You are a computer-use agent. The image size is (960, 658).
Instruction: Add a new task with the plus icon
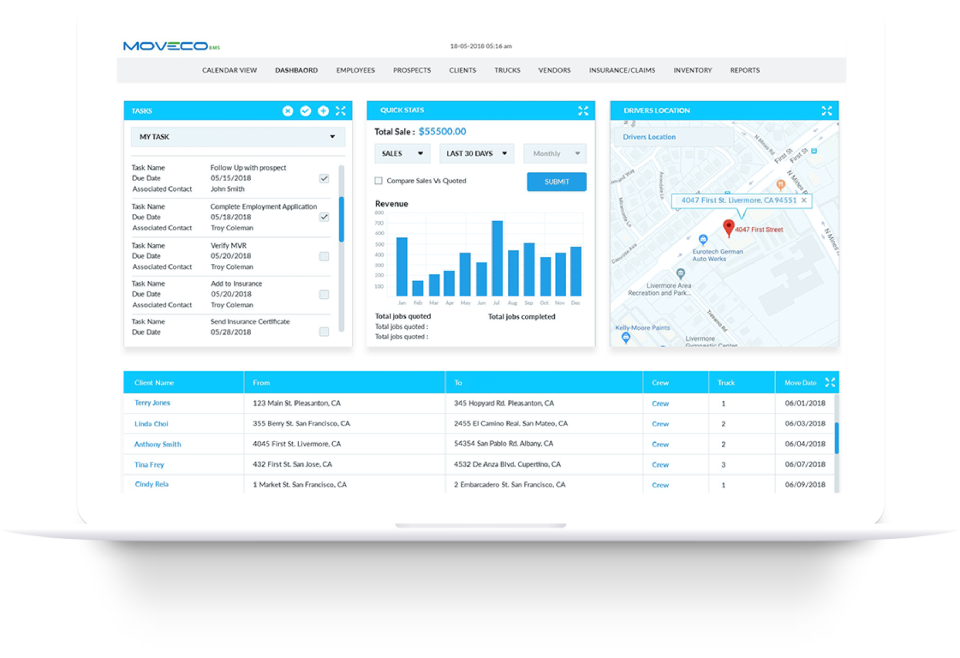pos(322,111)
